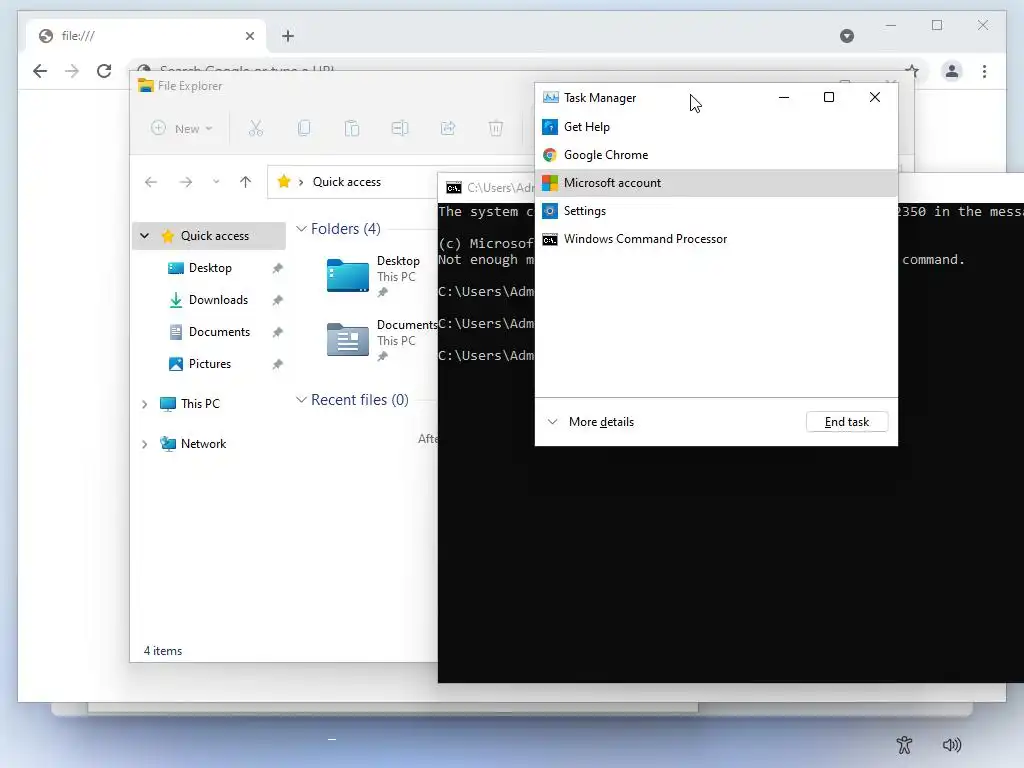Expand This PC in navigation tree

pyautogui.click(x=145, y=404)
